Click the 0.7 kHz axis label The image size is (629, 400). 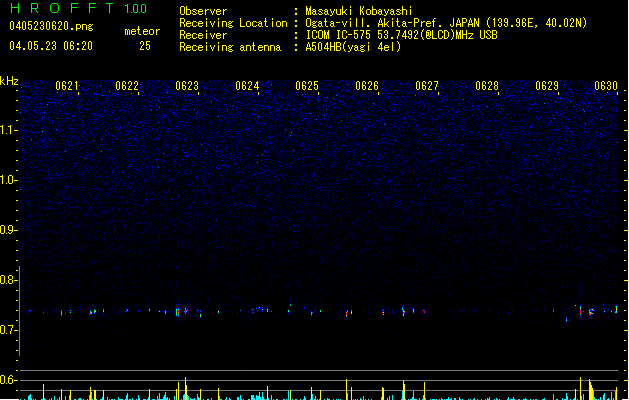9,330
